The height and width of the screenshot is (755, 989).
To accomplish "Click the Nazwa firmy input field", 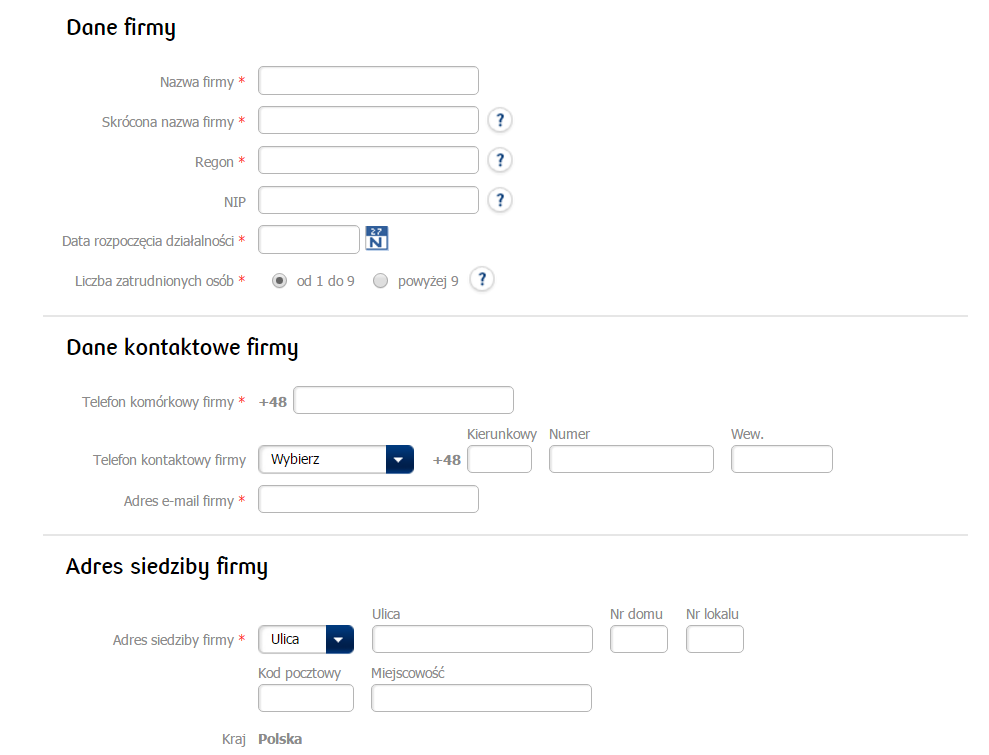I will click(x=368, y=81).
